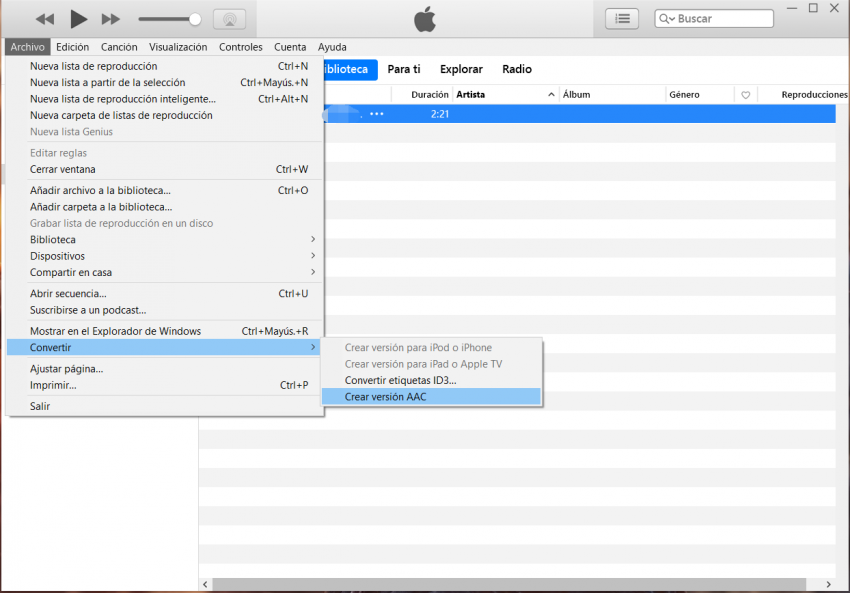Type in the Buscar search field

click(722, 19)
